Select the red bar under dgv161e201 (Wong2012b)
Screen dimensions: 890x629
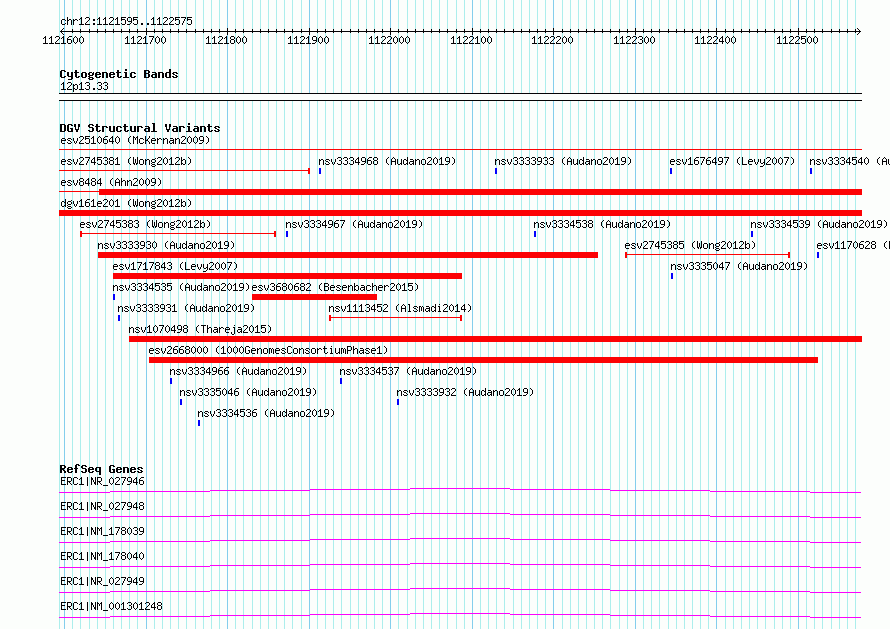[460, 213]
